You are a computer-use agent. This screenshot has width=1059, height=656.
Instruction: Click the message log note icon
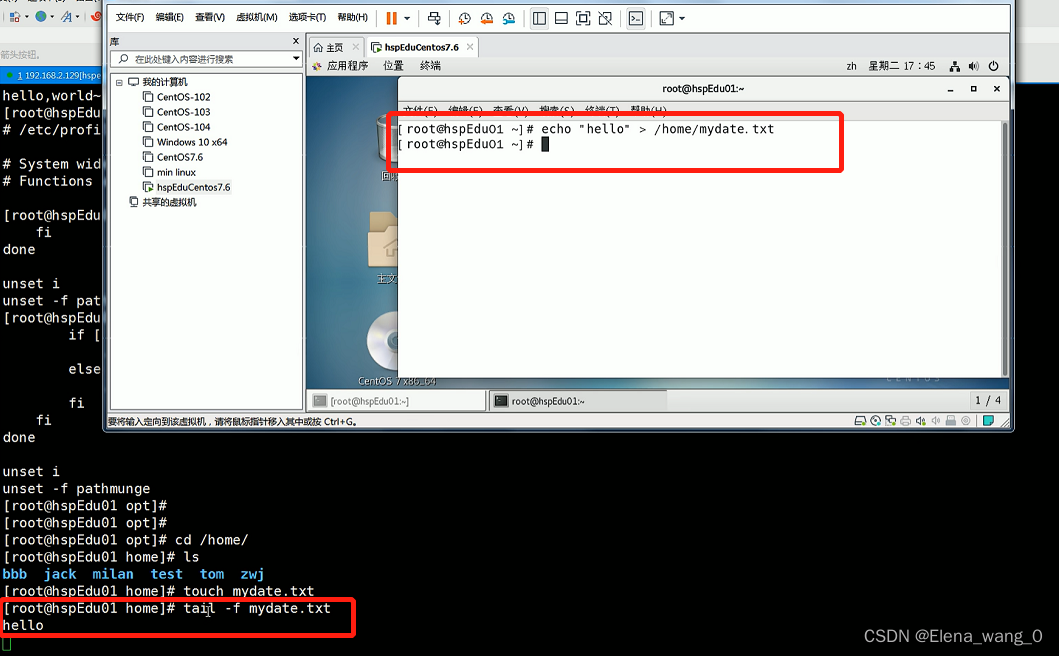point(988,421)
